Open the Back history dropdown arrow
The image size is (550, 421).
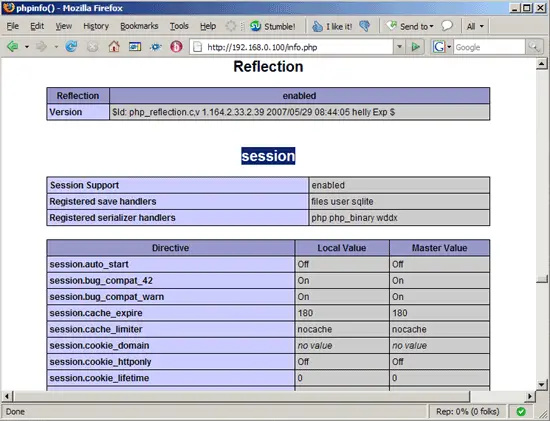pyautogui.click(x=27, y=47)
